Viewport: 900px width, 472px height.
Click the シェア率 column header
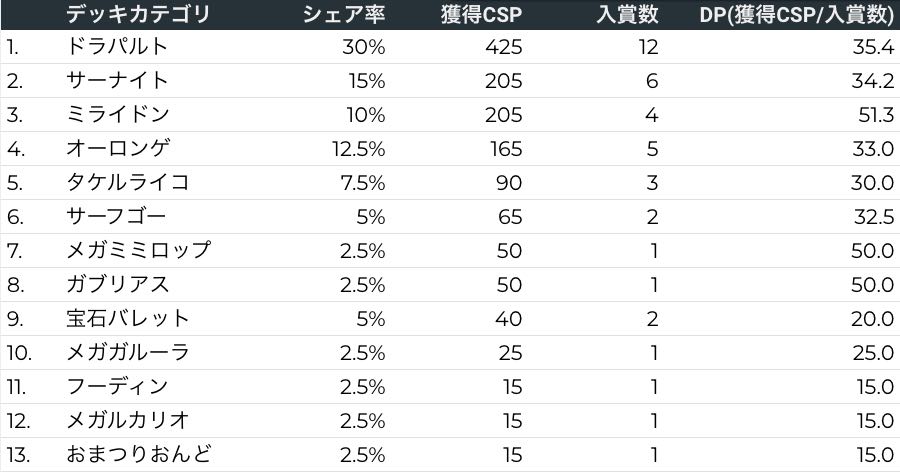pyautogui.click(x=344, y=14)
